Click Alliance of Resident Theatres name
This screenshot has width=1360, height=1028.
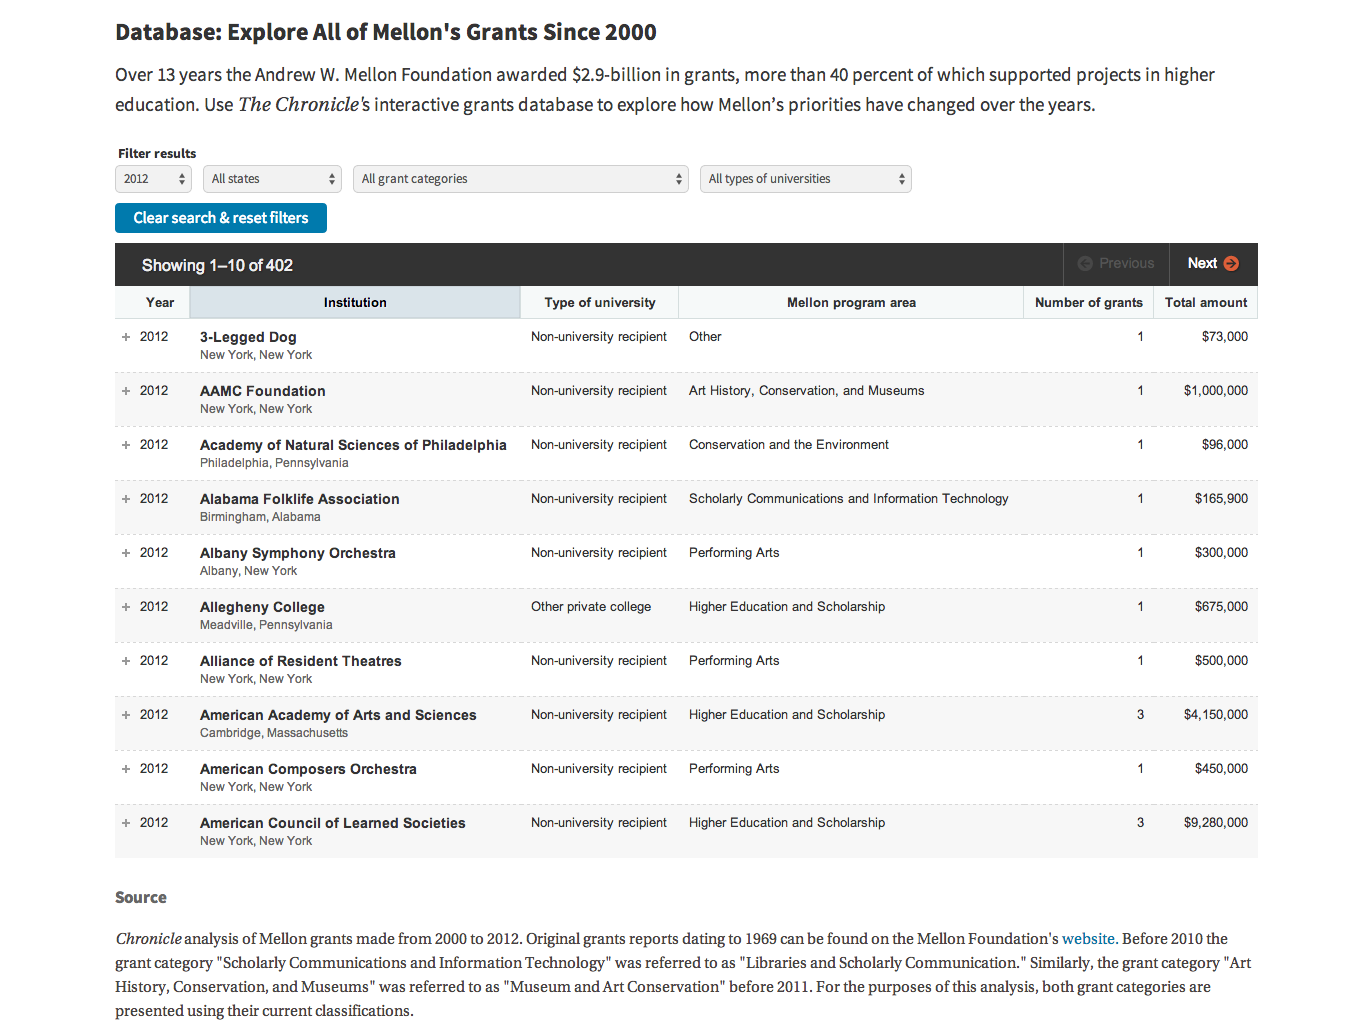point(301,661)
